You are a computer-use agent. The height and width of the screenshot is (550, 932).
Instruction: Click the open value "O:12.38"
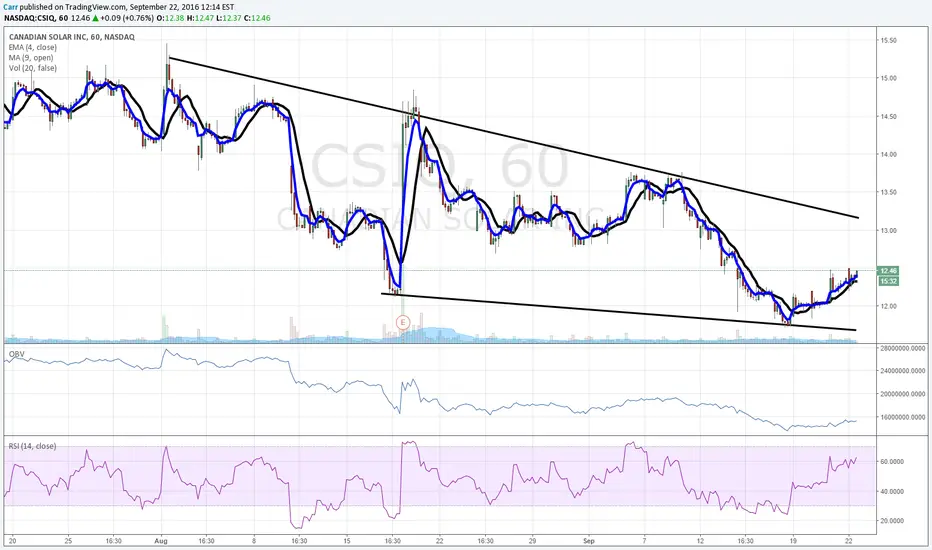click(x=171, y=18)
